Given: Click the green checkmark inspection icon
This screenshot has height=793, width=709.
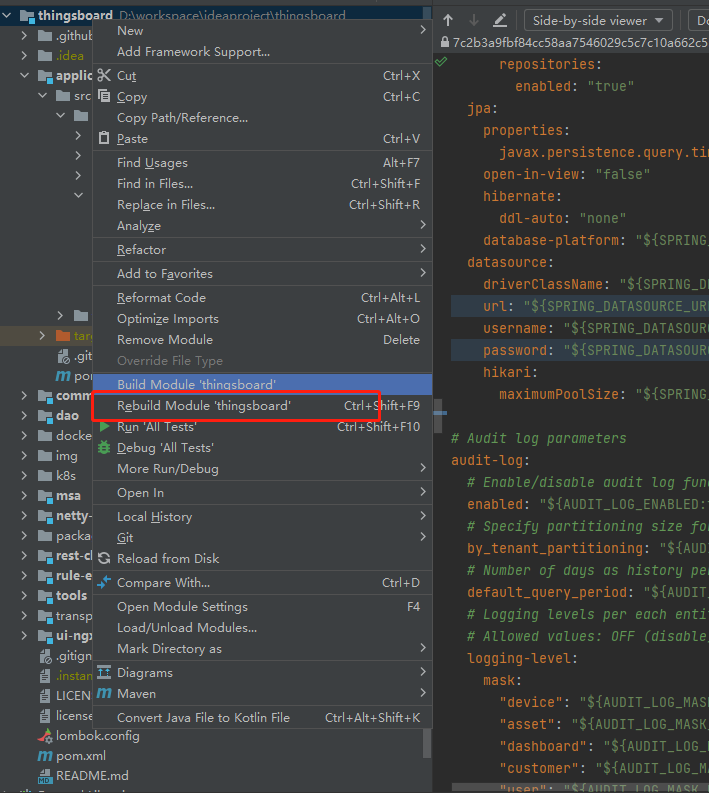Looking at the screenshot, I should point(441,62).
